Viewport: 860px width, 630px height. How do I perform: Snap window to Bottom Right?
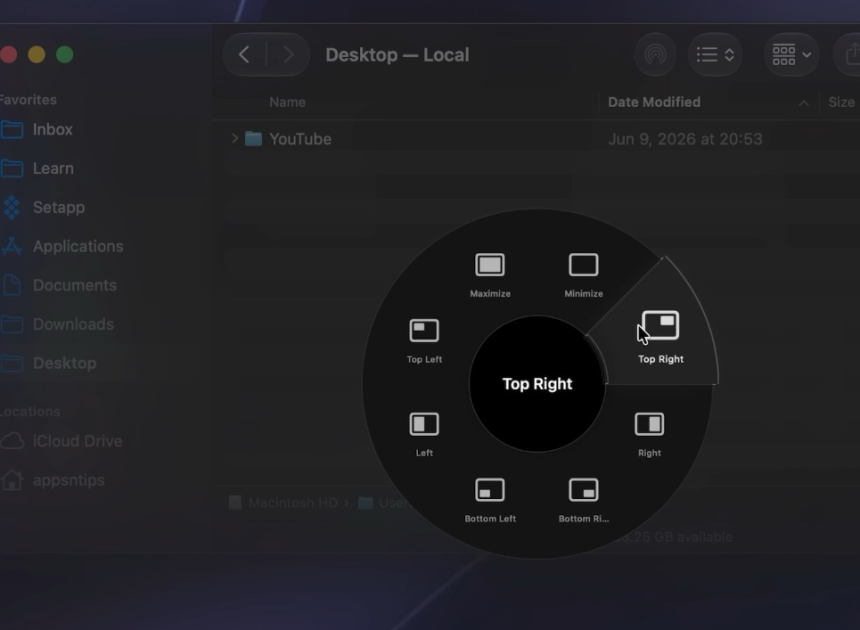tap(584, 500)
